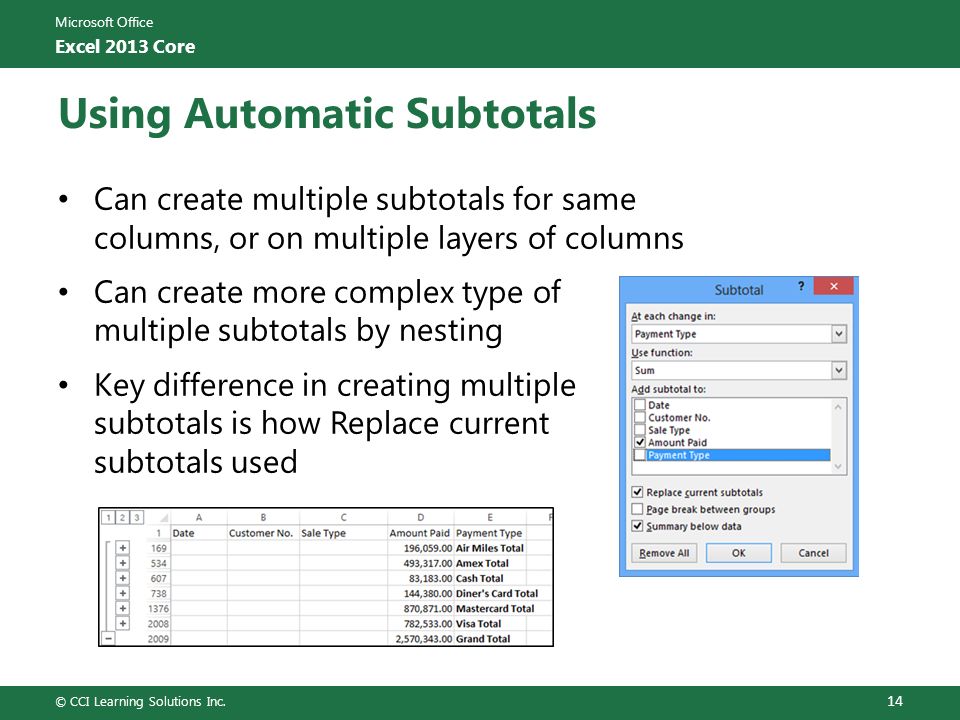Click cell with 493,317.00

click(x=421, y=563)
